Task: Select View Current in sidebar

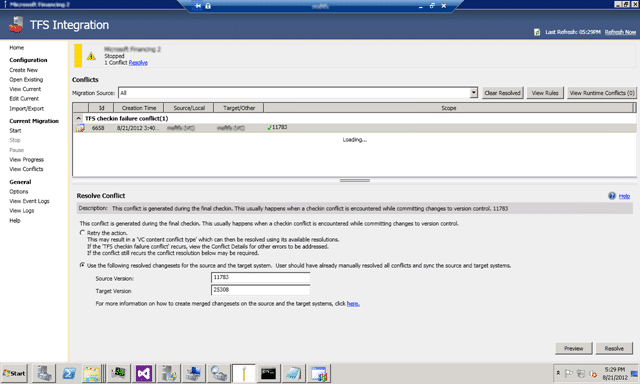Action: point(25,89)
